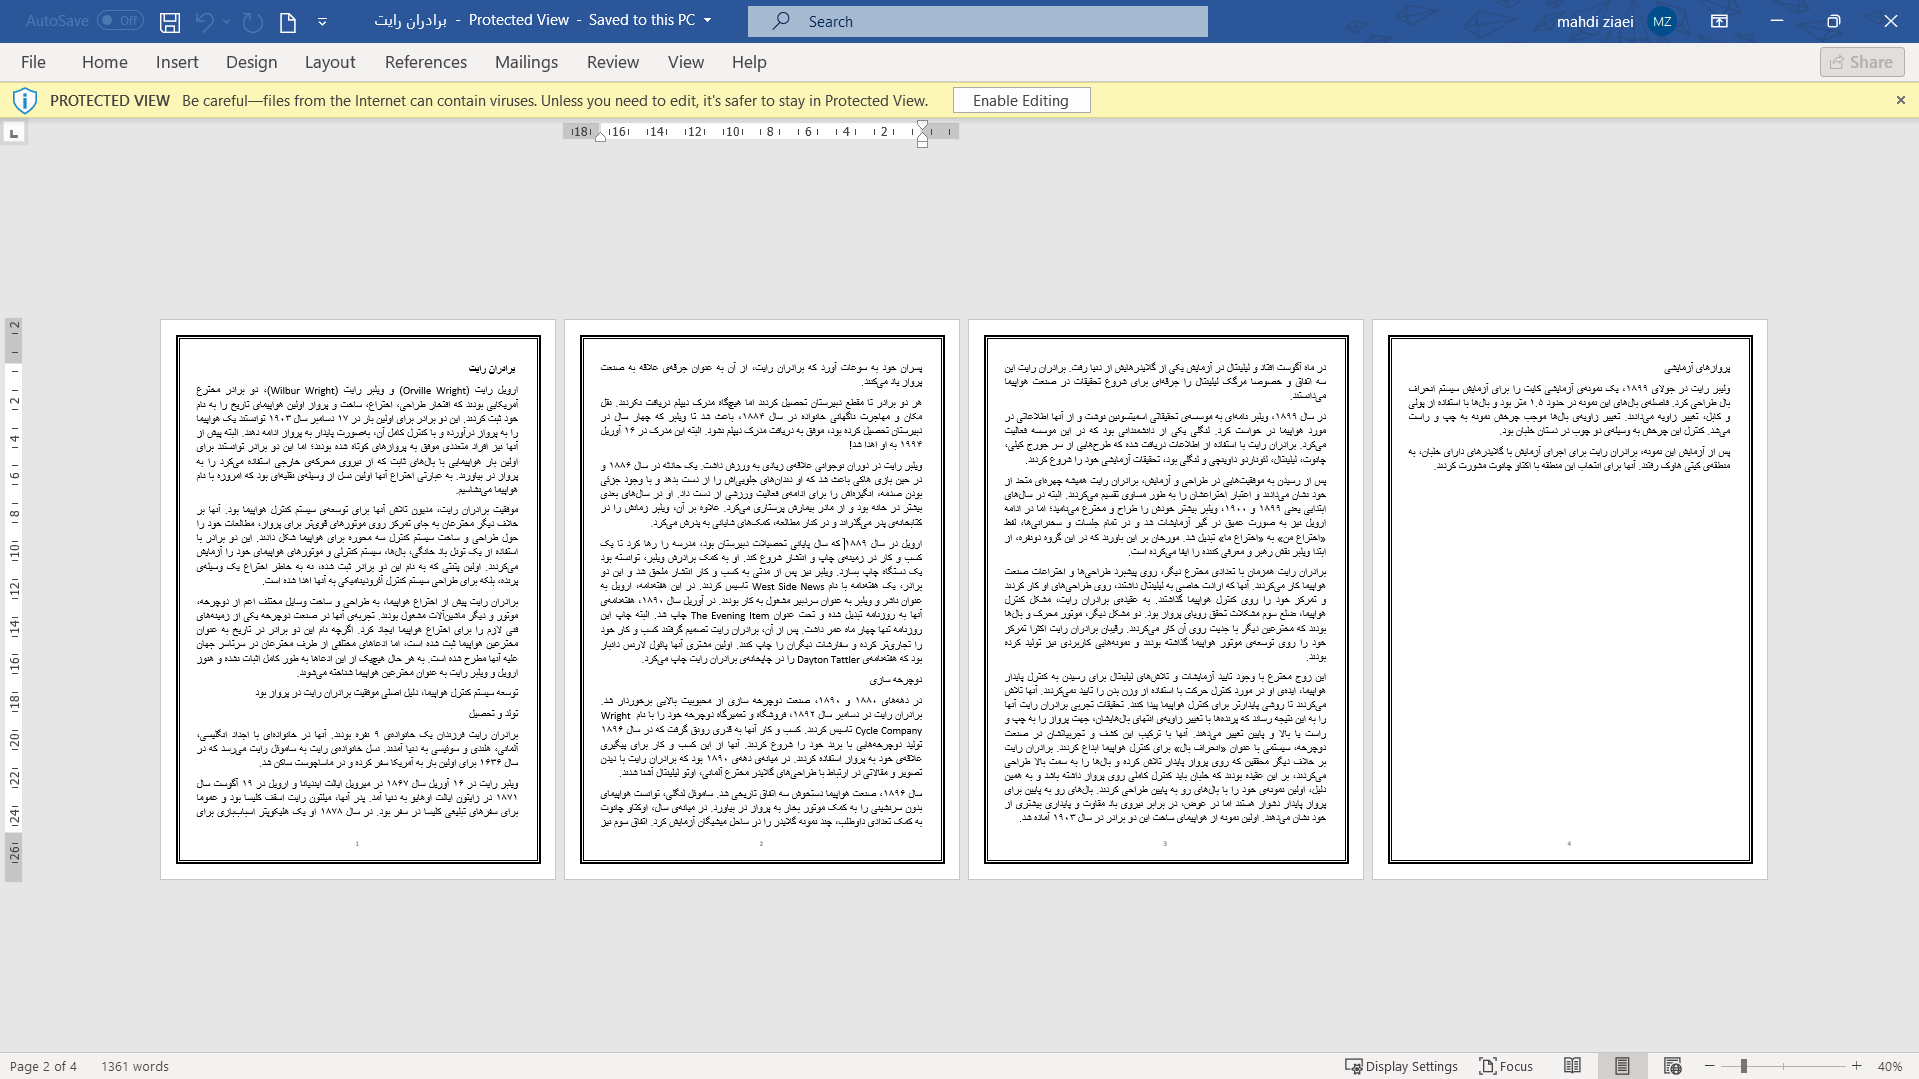Click the 40% zoom level
1919x1079 pixels.
tap(1889, 1066)
